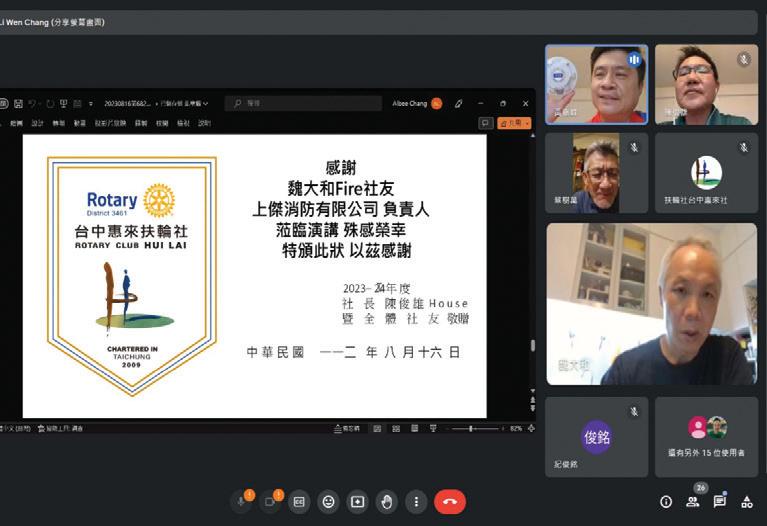This screenshot has width=767, height=526.
Task: Leave call with red hang-up button
Action: tap(450, 502)
